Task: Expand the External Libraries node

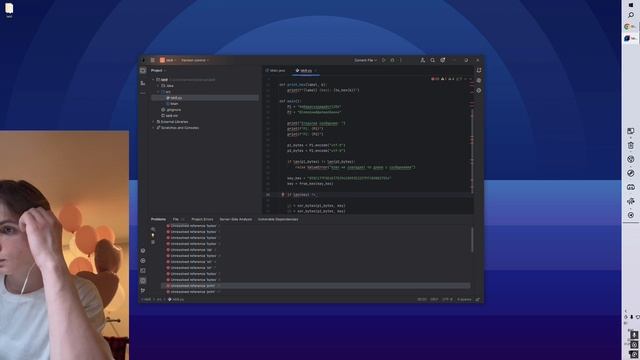Action: coord(154,122)
